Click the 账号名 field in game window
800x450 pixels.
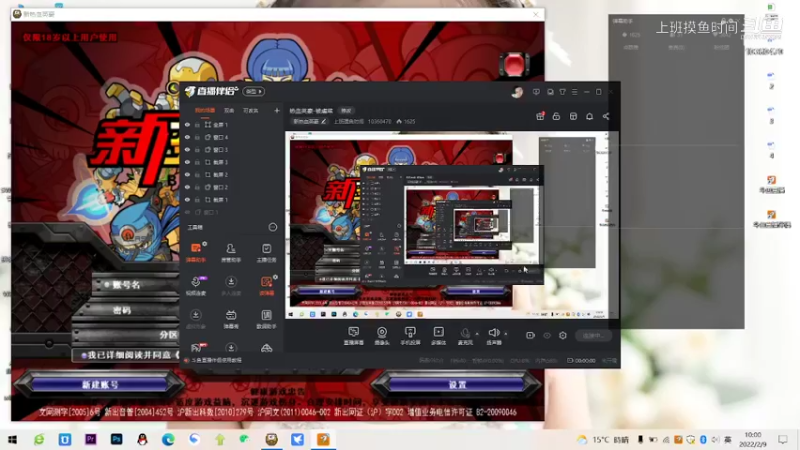(135, 285)
